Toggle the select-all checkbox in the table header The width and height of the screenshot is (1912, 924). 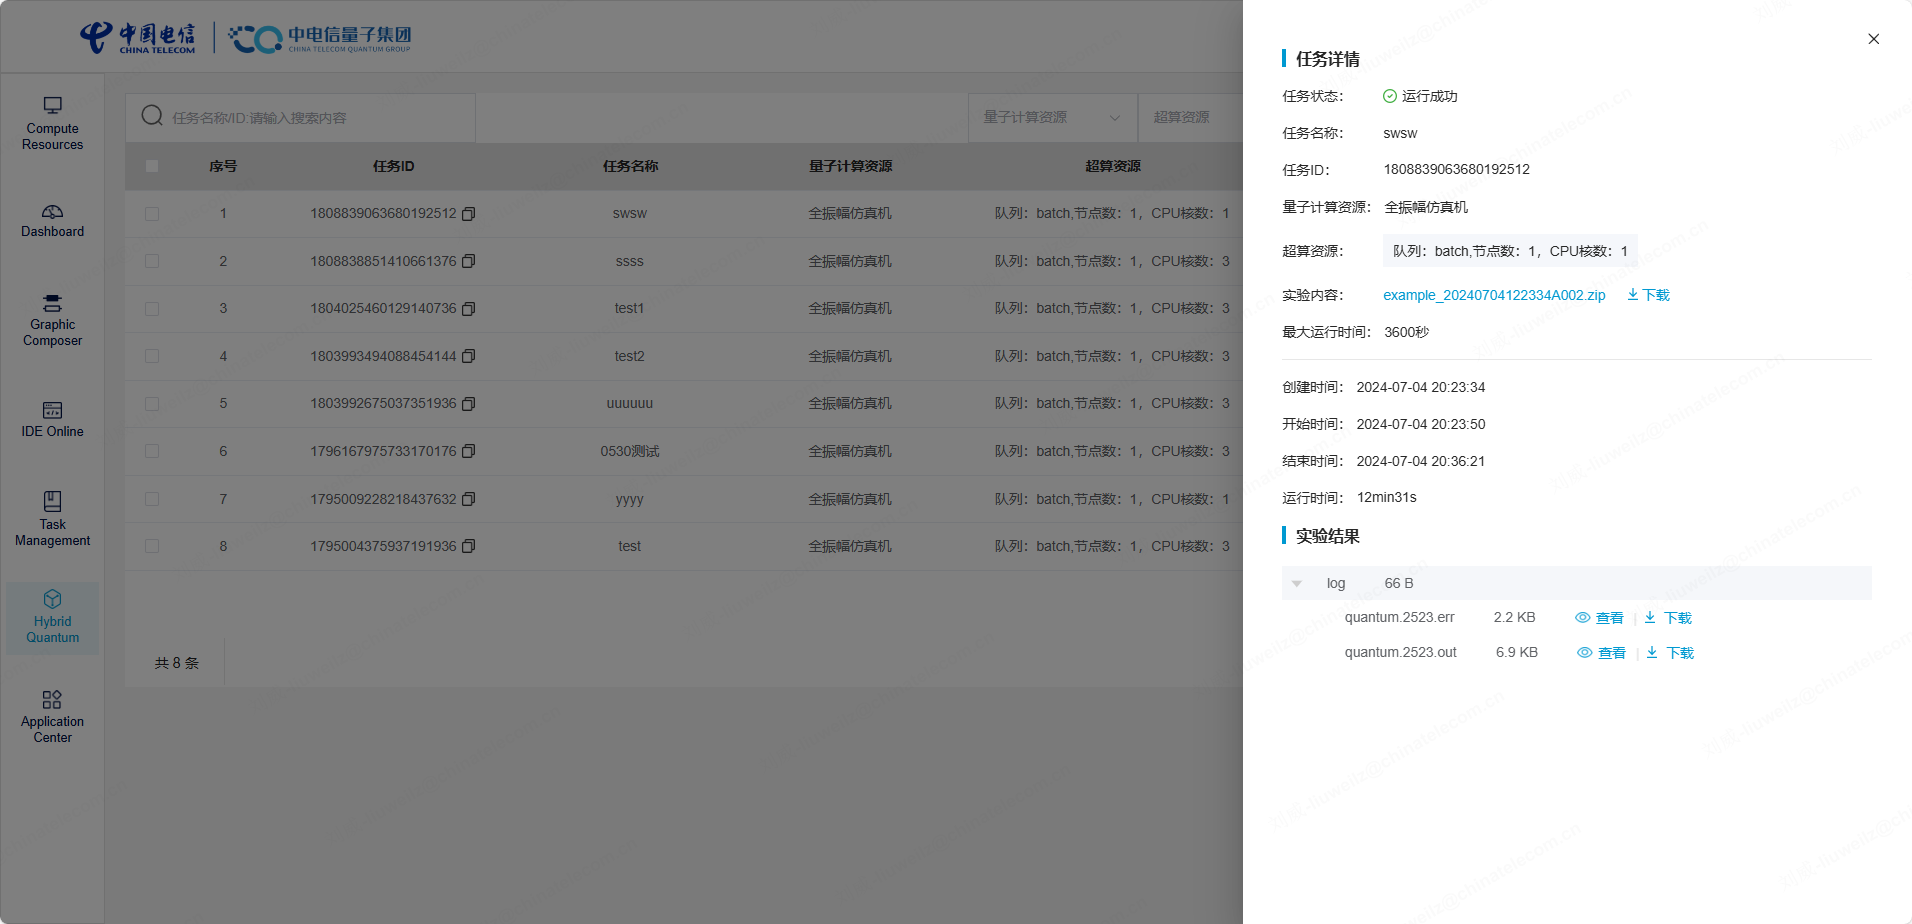(x=152, y=166)
